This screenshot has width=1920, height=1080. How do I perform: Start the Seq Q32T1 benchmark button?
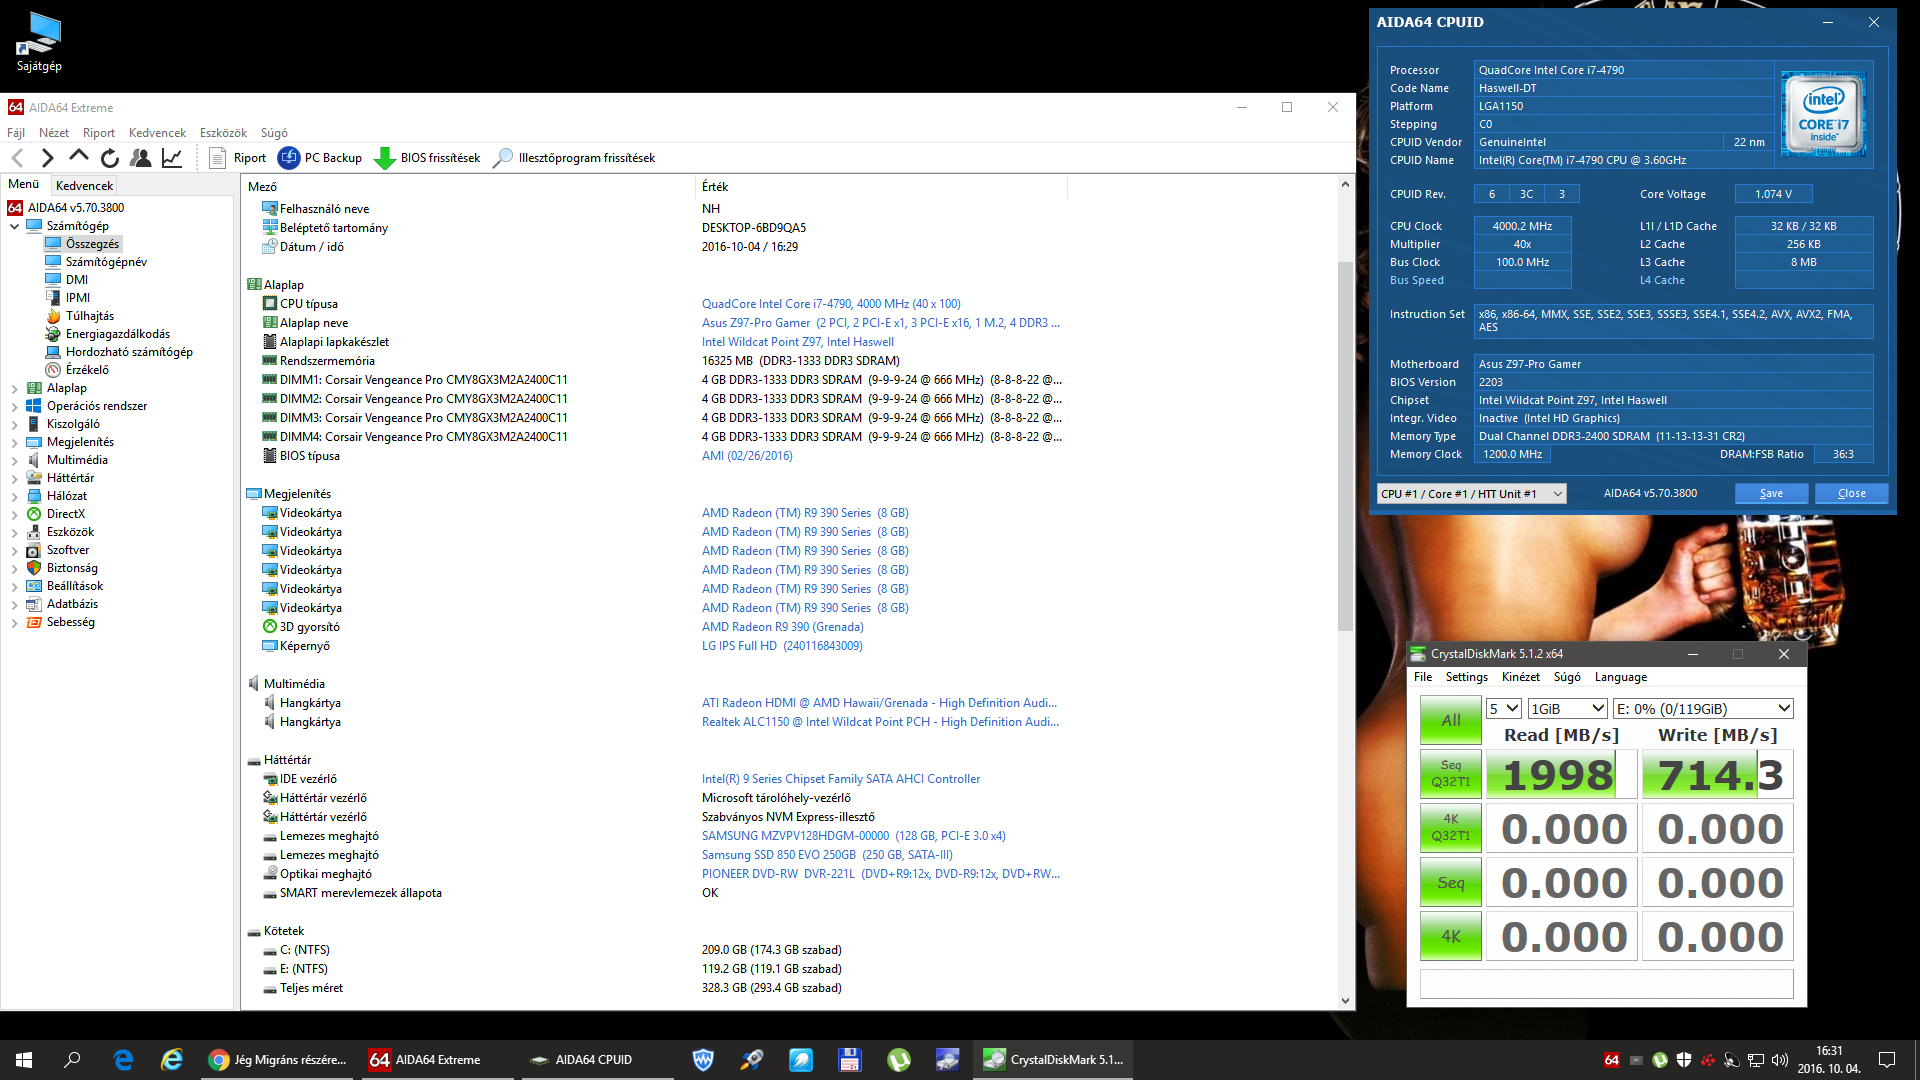point(1450,774)
